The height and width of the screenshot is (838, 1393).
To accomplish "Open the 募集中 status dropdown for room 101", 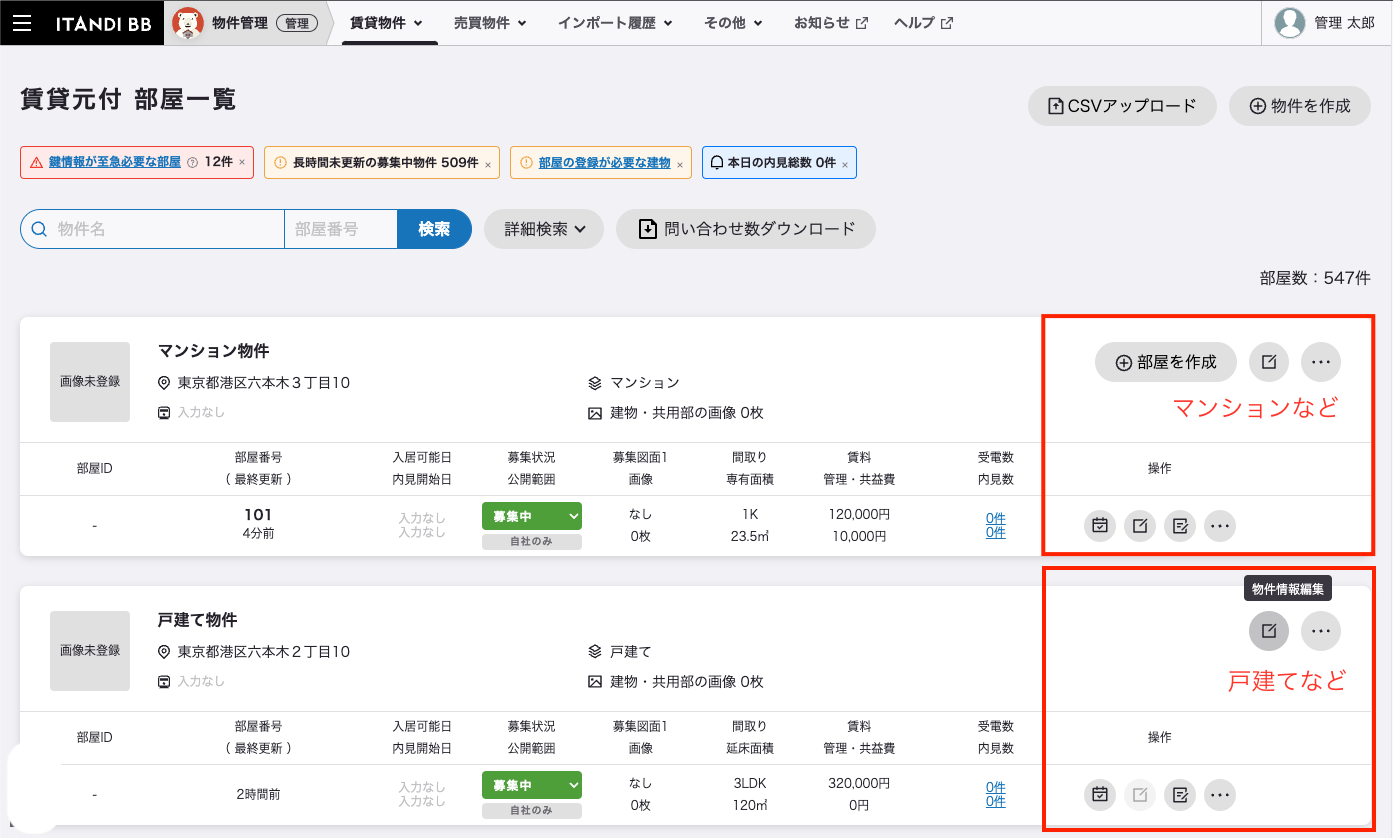I will [x=531, y=516].
